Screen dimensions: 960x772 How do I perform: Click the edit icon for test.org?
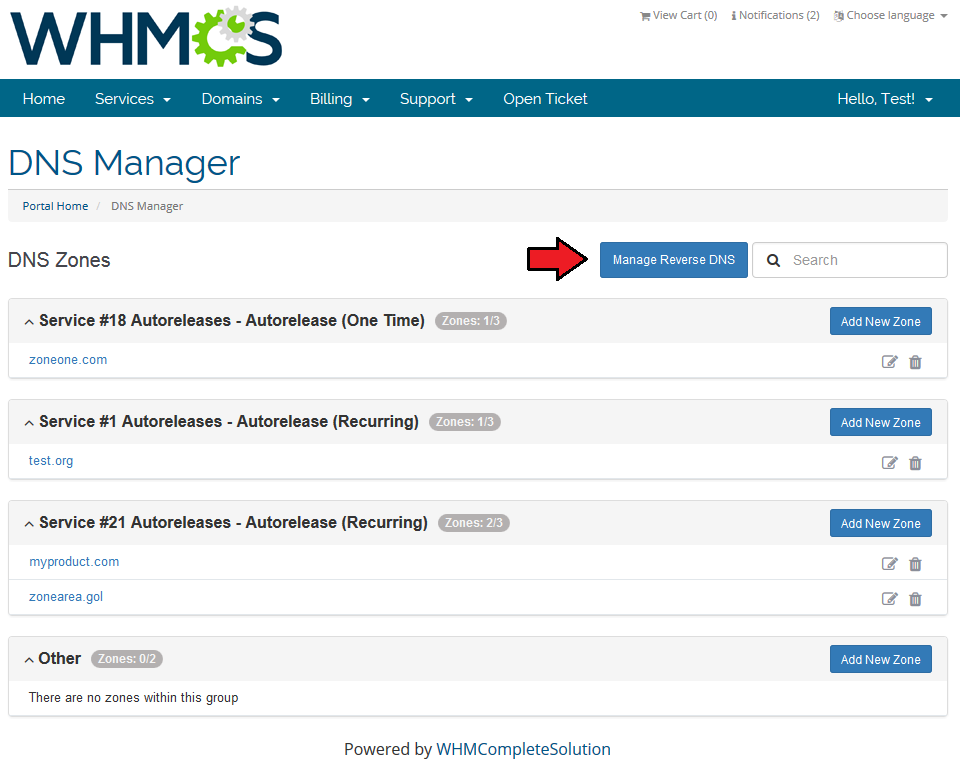click(889, 463)
